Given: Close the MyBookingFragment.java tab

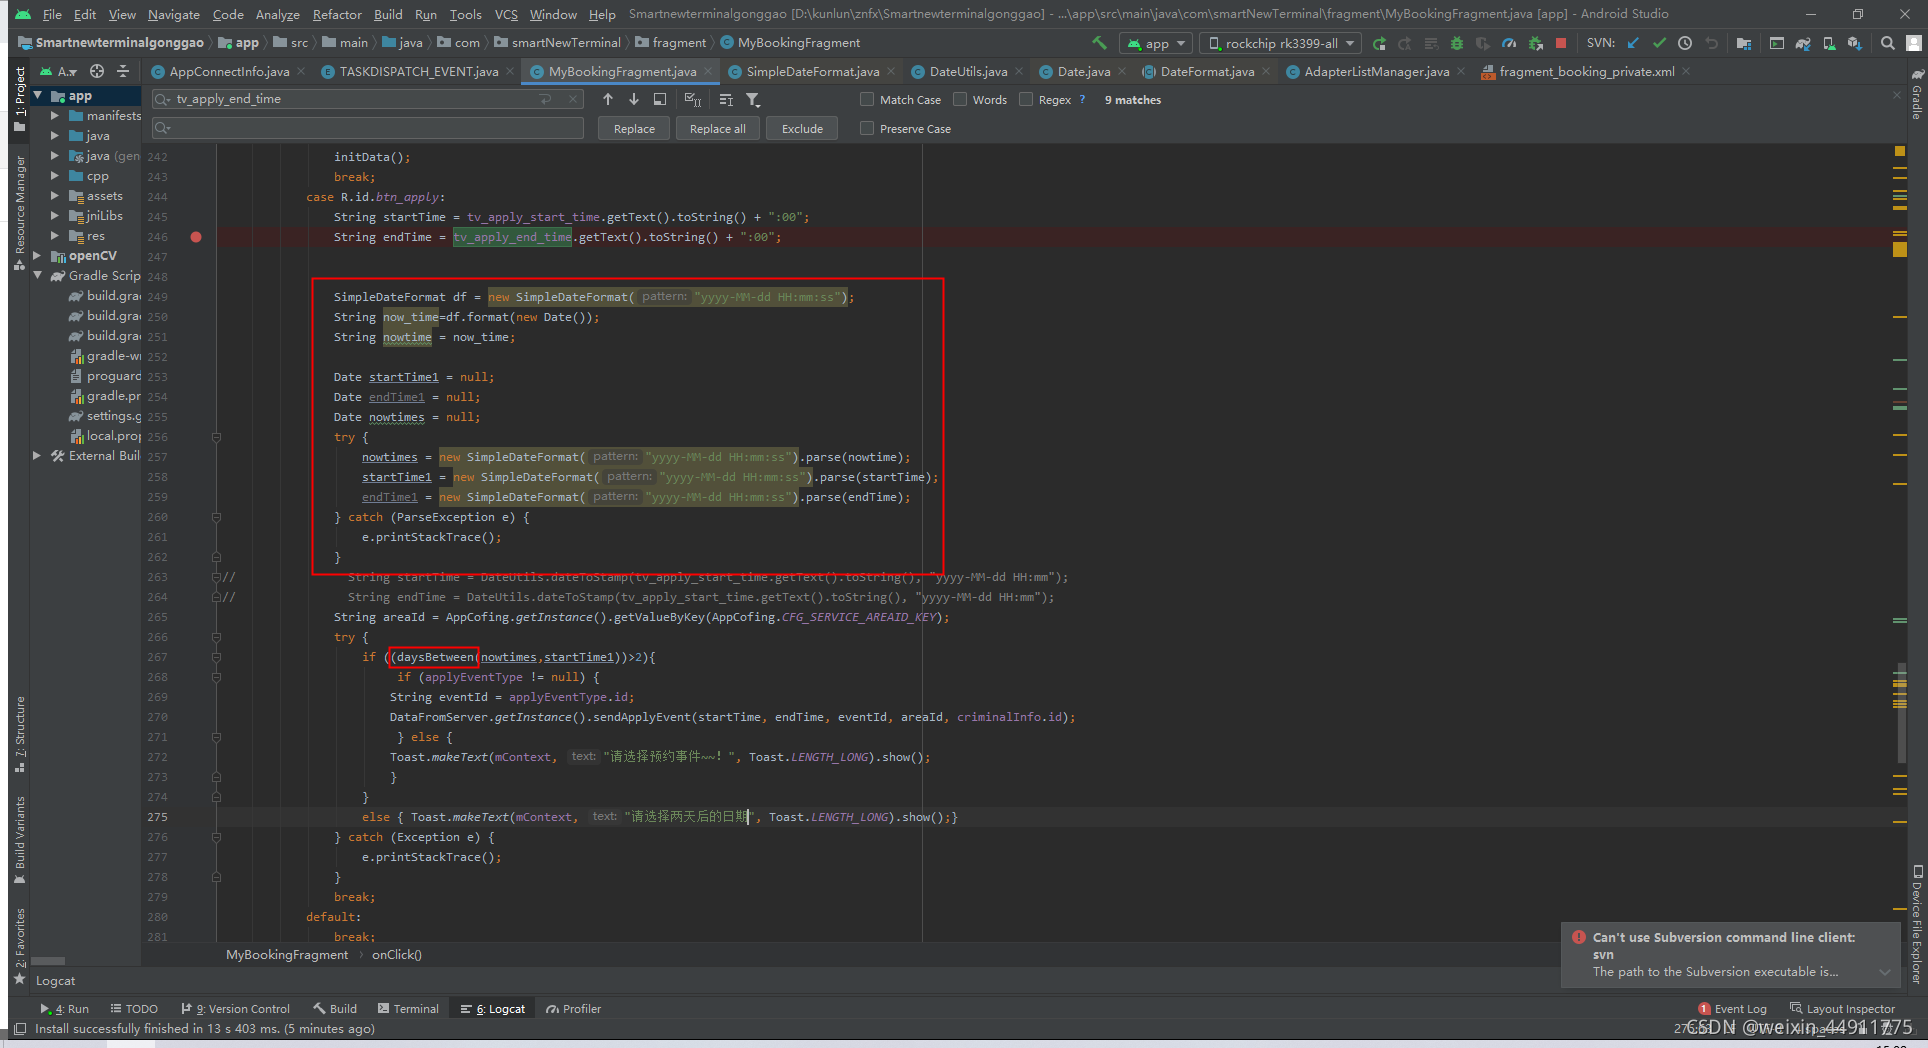Looking at the screenshot, I should click(x=708, y=71).
